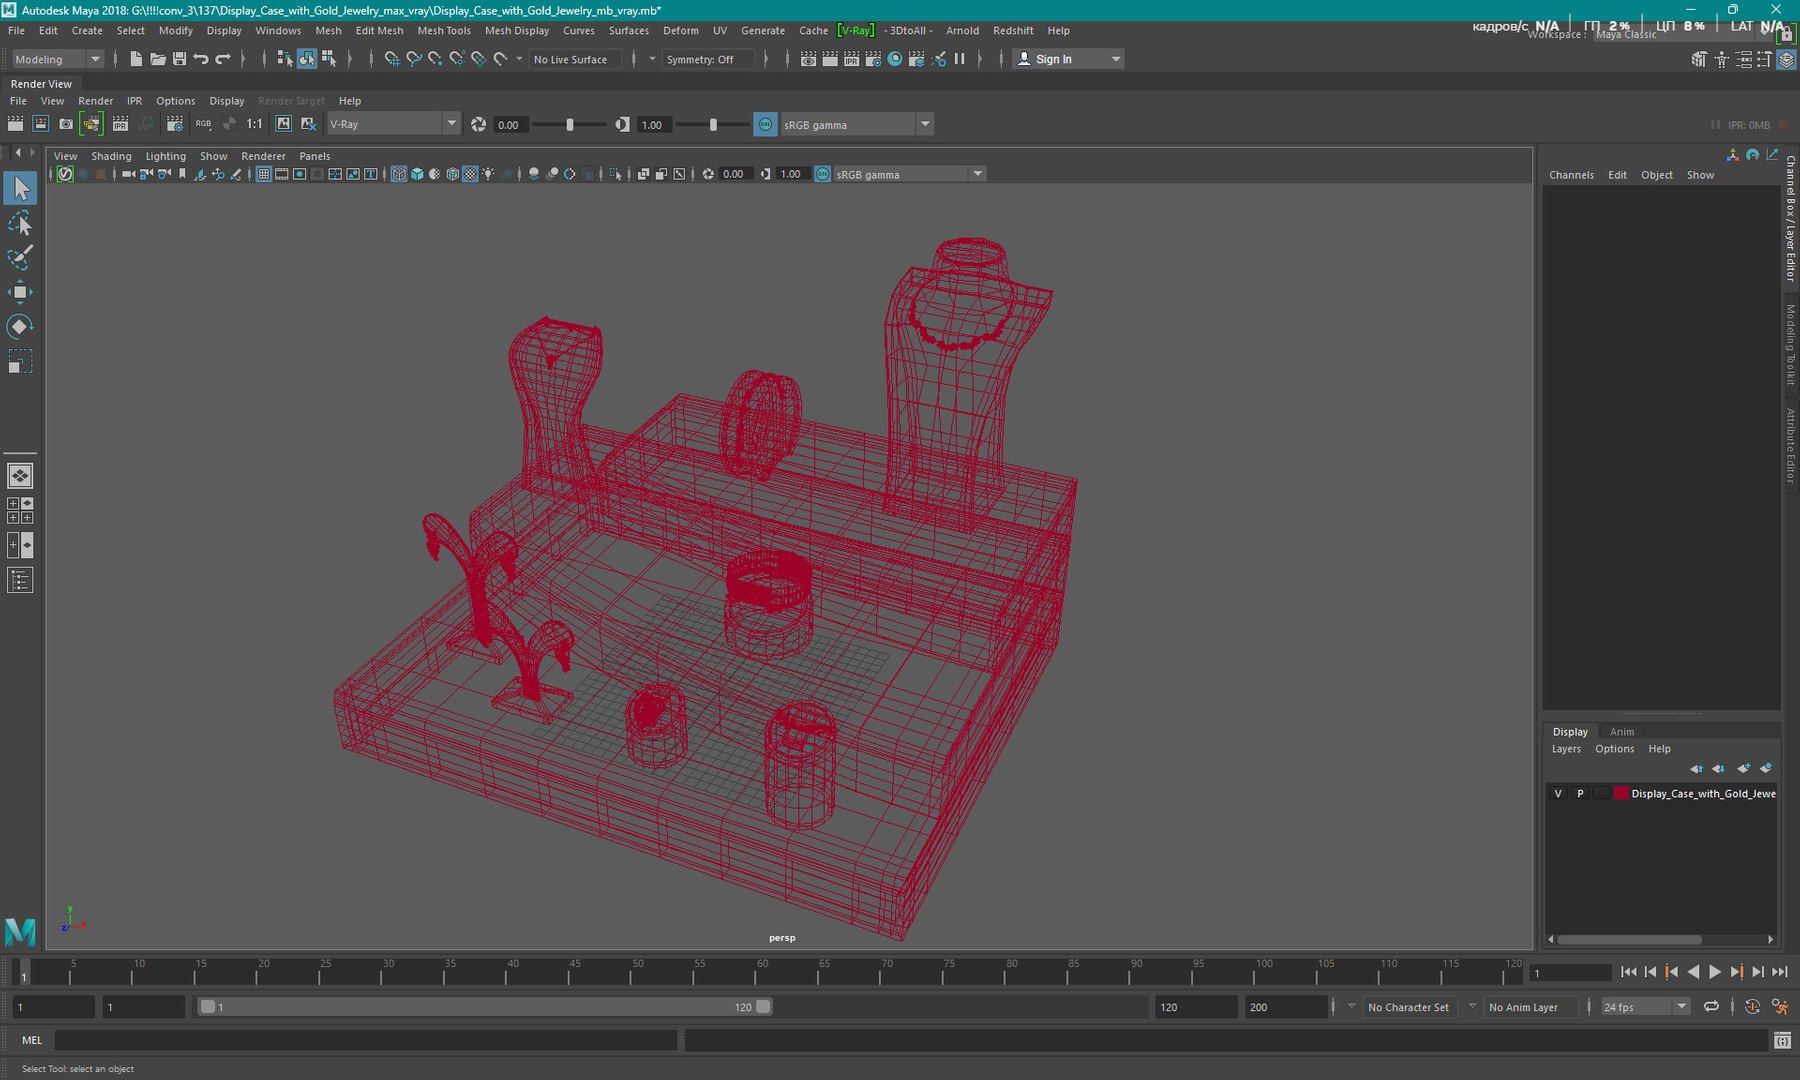Click the Save Scene icon
The width and height of the screenshot is (1800, 1080).
tap(179, 59)
